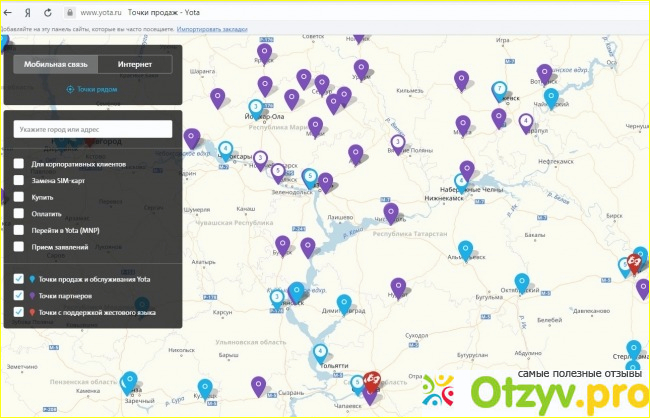650x418 pixels.
Task: Open cluster marker 4 near Сарапул
Action: tap(526, 121)
